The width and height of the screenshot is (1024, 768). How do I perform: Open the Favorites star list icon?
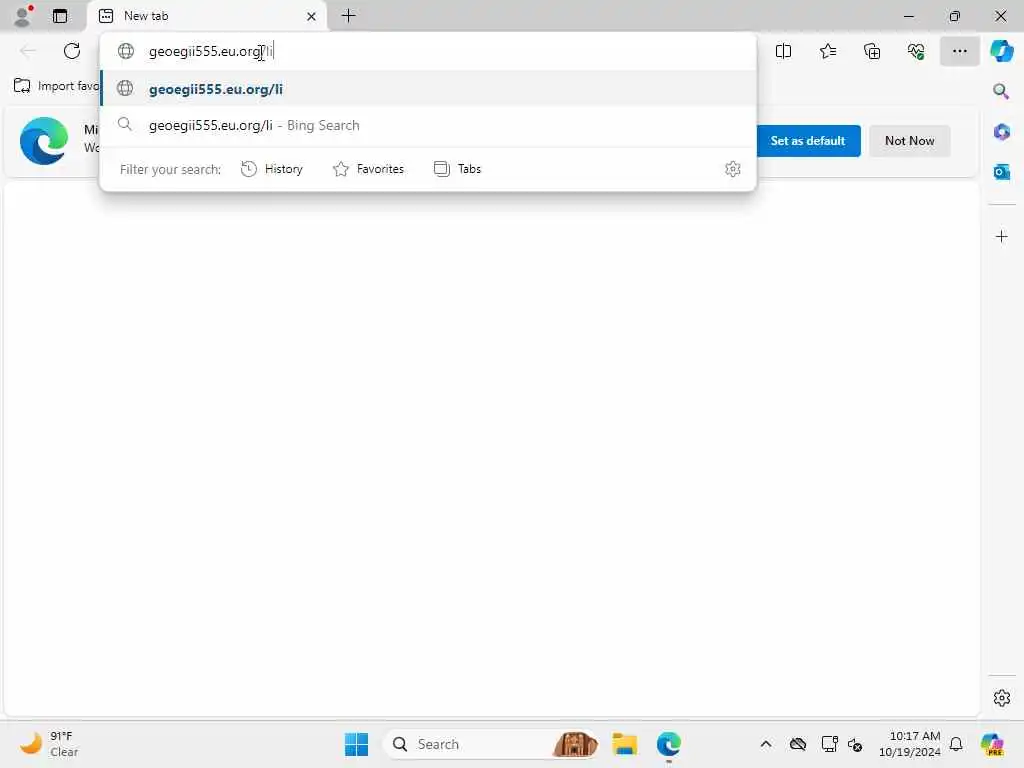[x=827, y=51]
